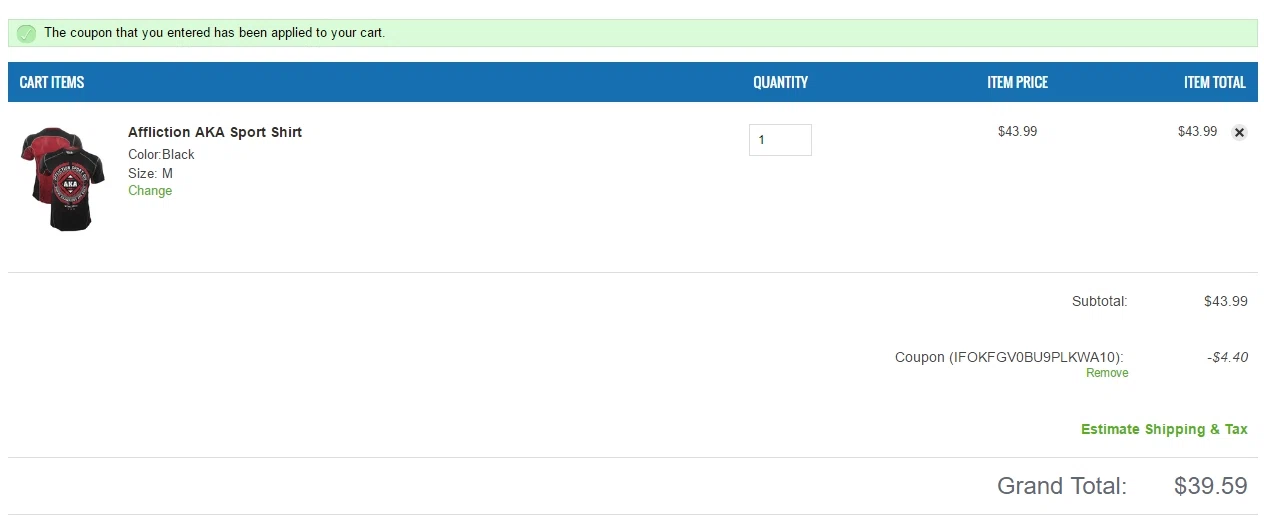Click the Cart Items column header

coord(52,82)
